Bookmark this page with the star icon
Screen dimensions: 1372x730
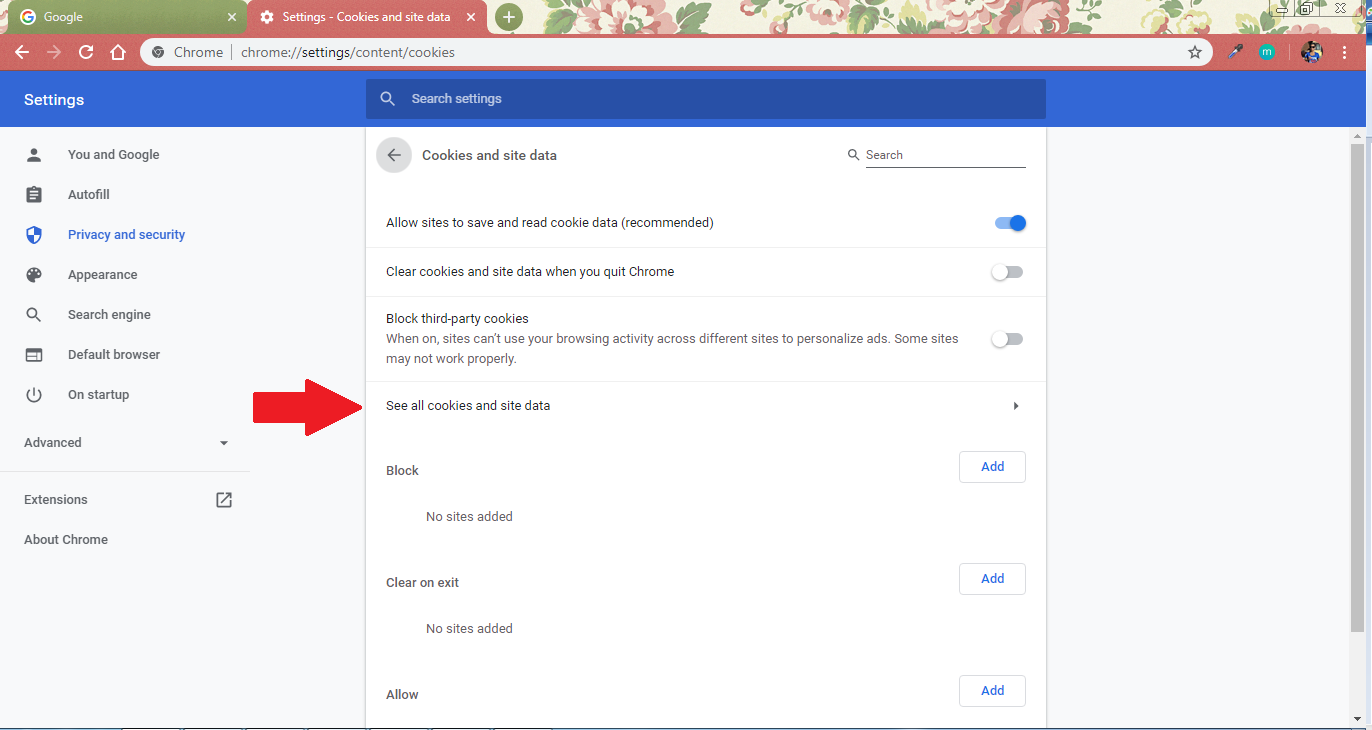point(1194,52)
